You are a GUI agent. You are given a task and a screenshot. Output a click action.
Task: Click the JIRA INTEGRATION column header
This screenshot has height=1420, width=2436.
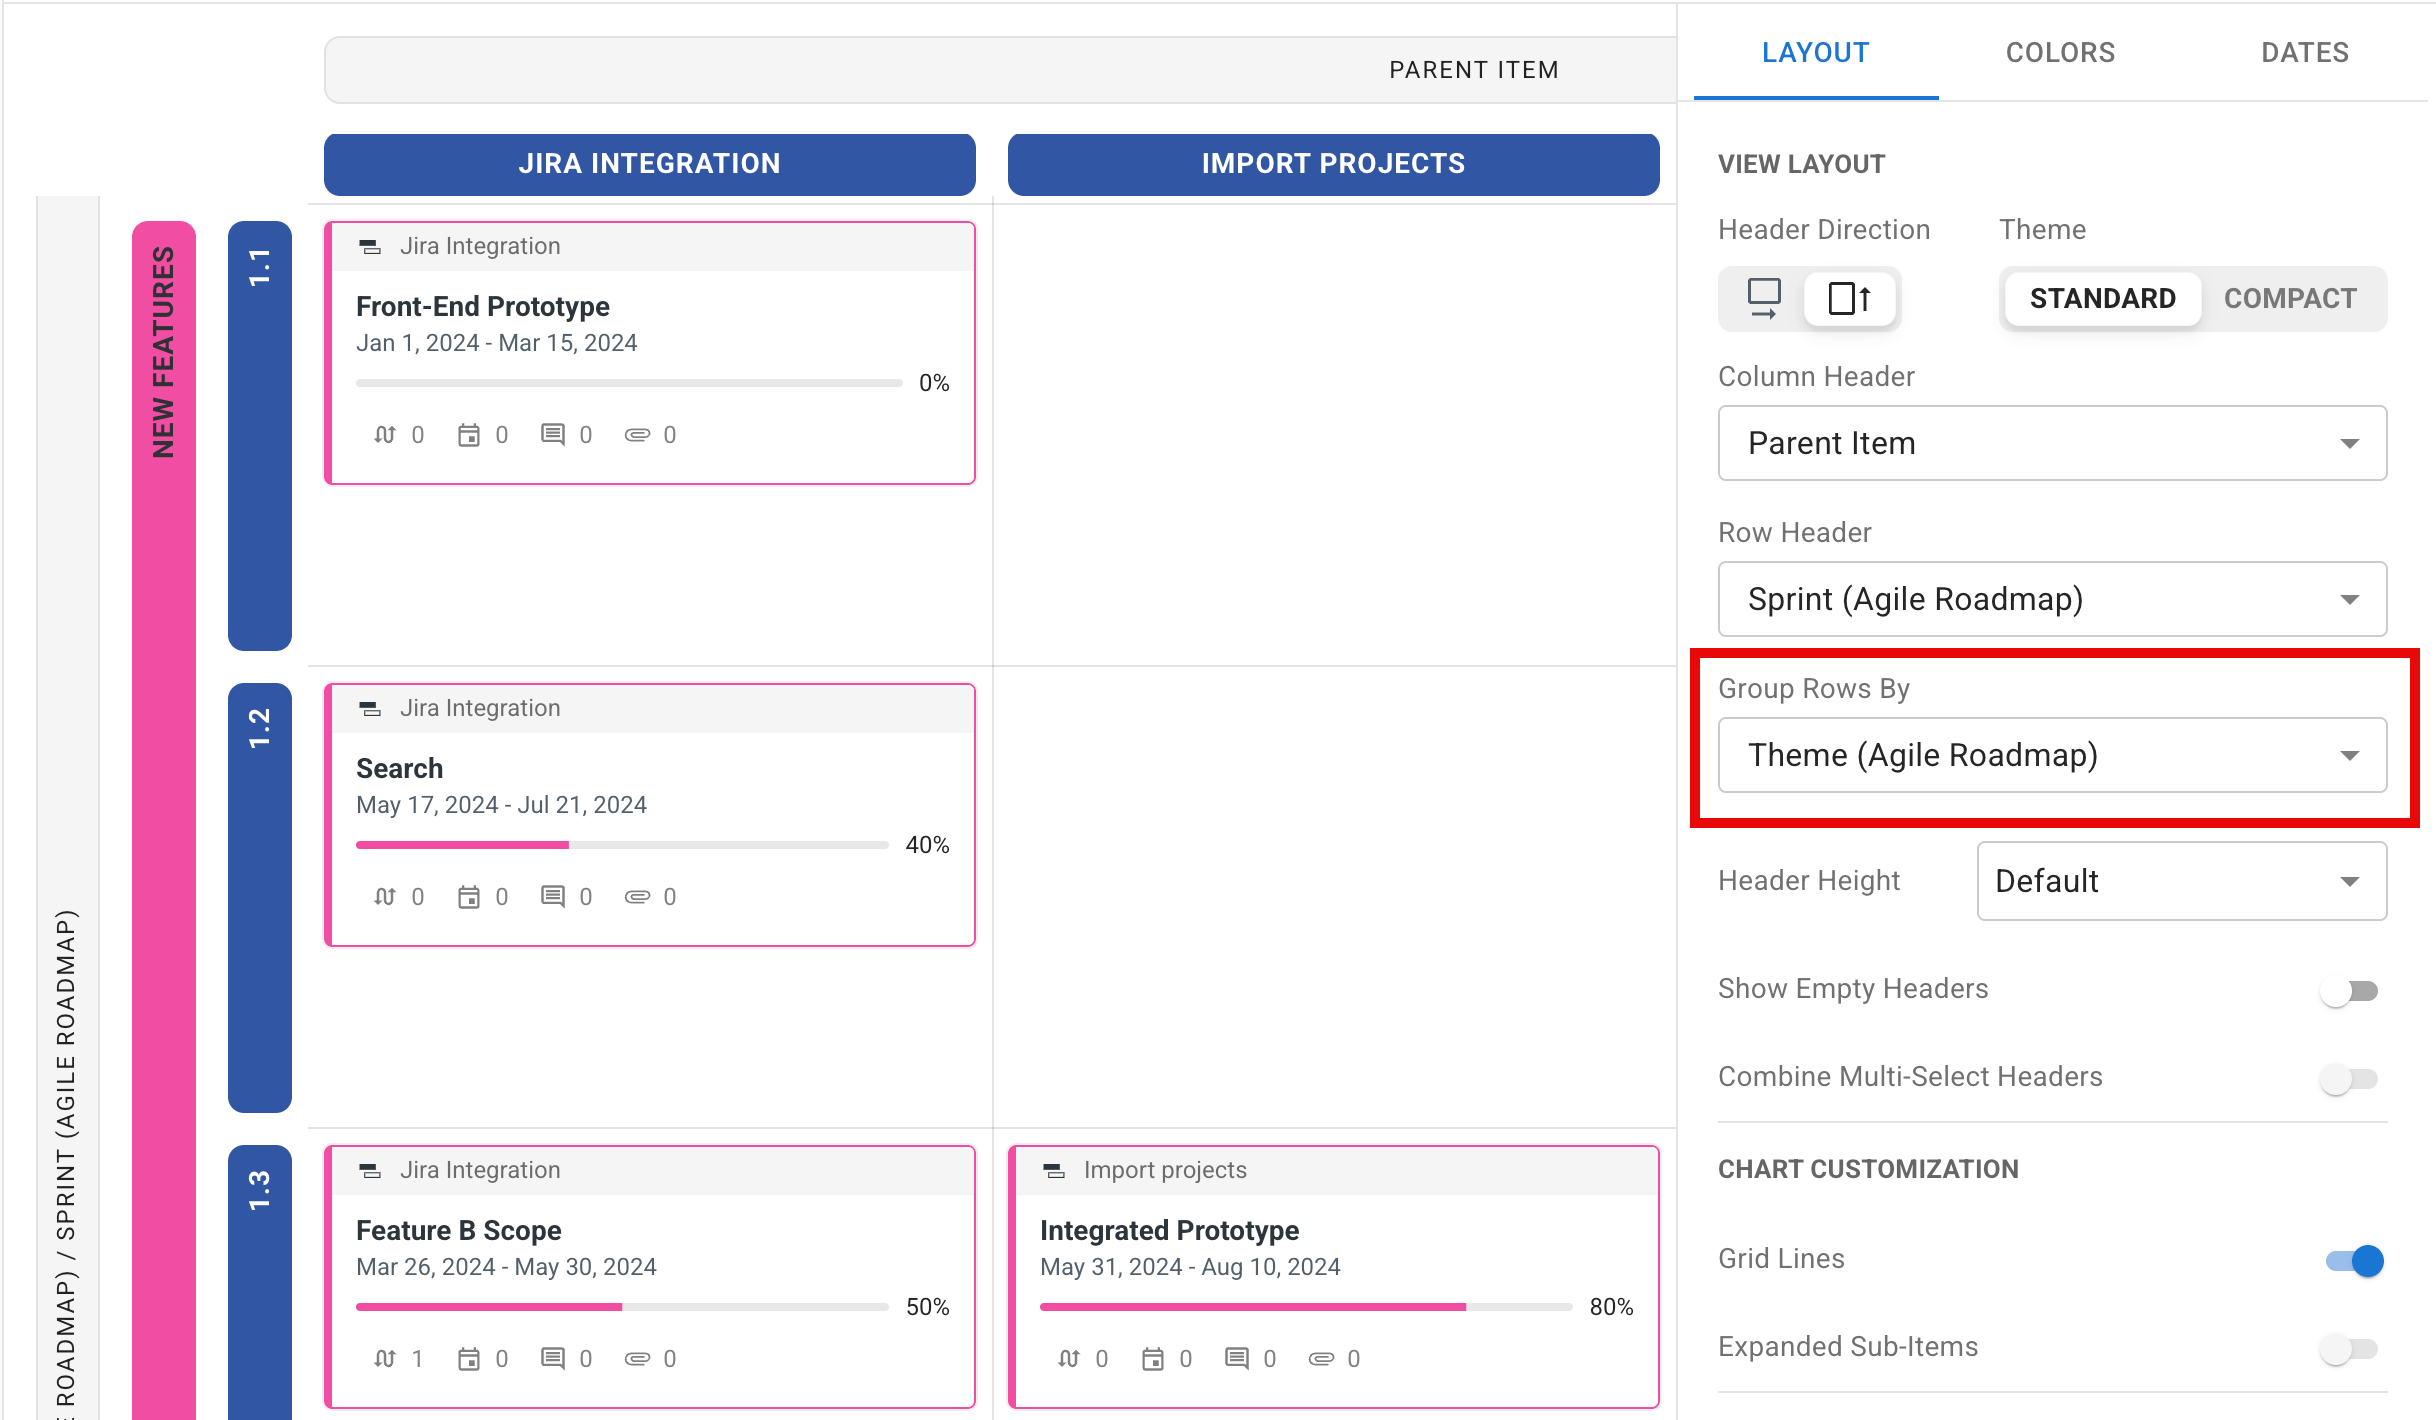coord(649,163)
